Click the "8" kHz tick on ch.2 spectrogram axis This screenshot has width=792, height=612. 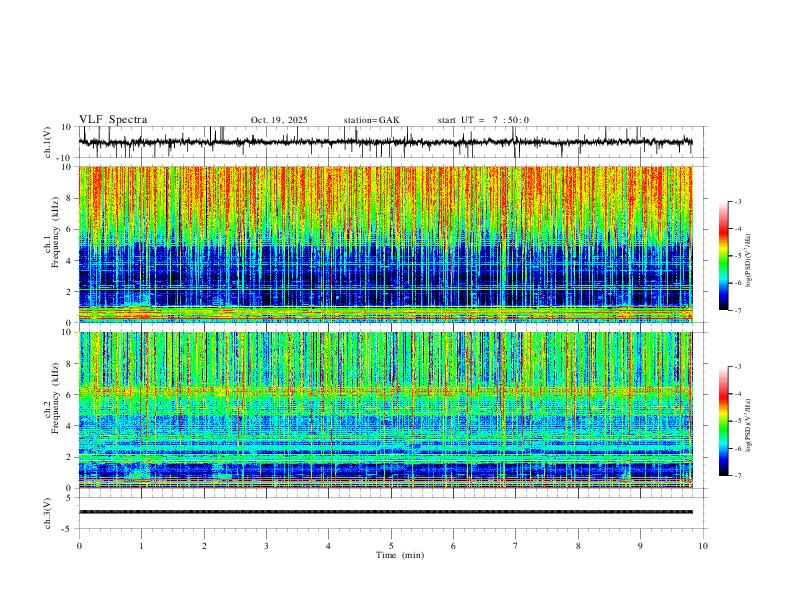[69, 364]
